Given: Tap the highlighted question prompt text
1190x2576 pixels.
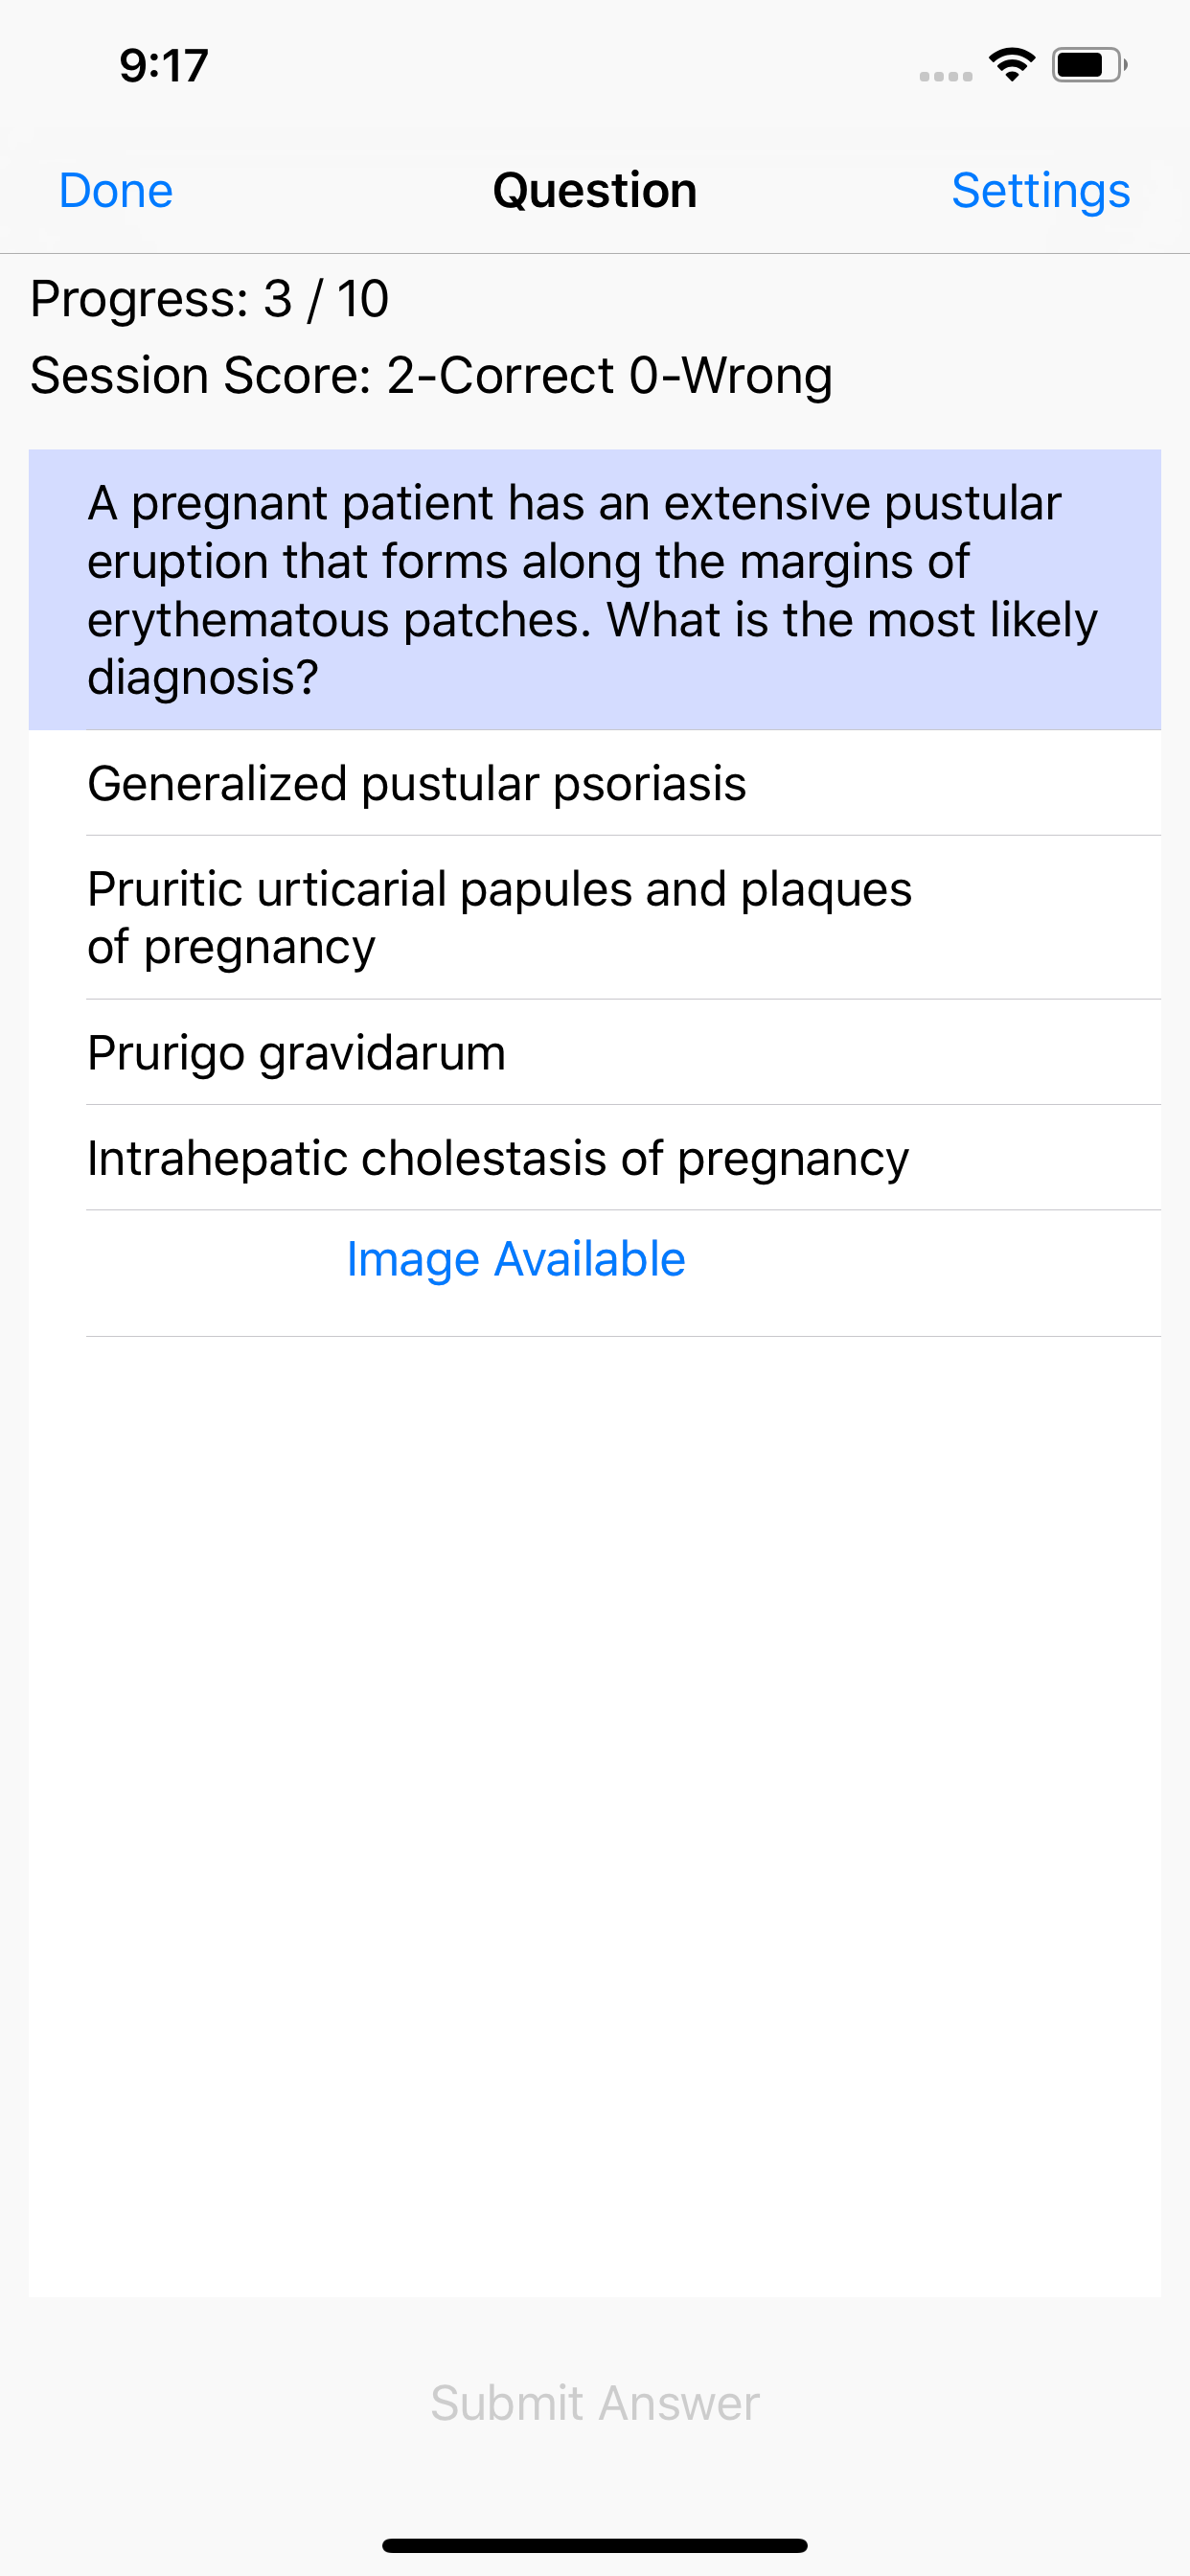Looking at the screenshot, I should (594, 589).
